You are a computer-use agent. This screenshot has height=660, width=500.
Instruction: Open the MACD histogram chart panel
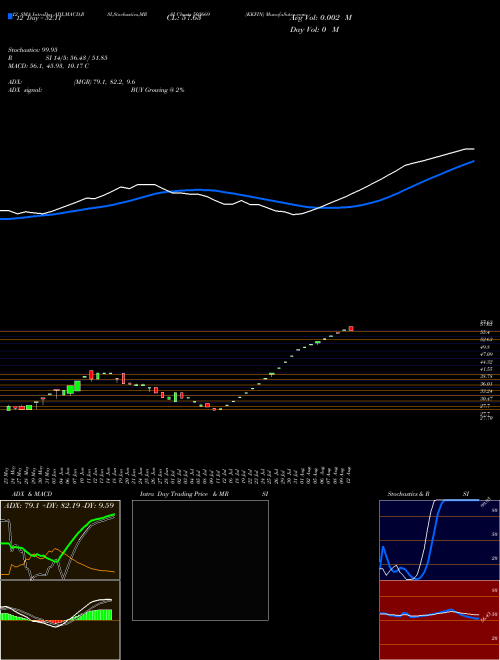(x=60, y=620)
